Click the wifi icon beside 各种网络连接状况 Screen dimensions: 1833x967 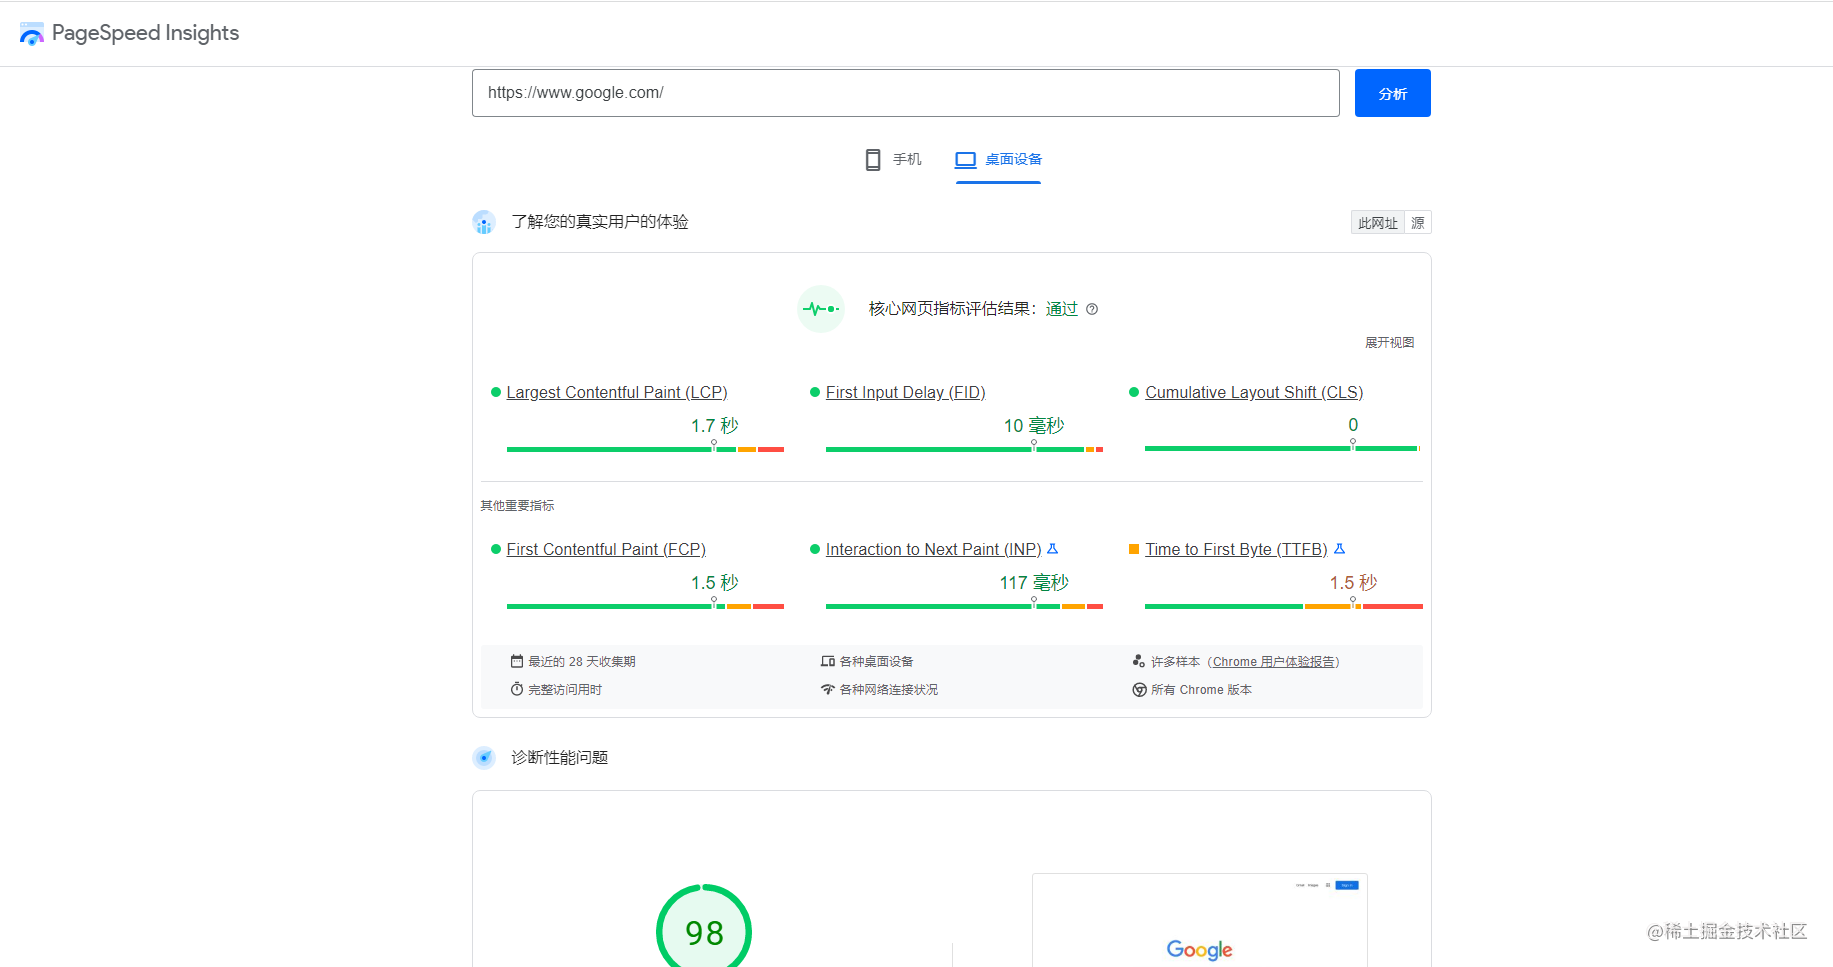click(828, 689)
